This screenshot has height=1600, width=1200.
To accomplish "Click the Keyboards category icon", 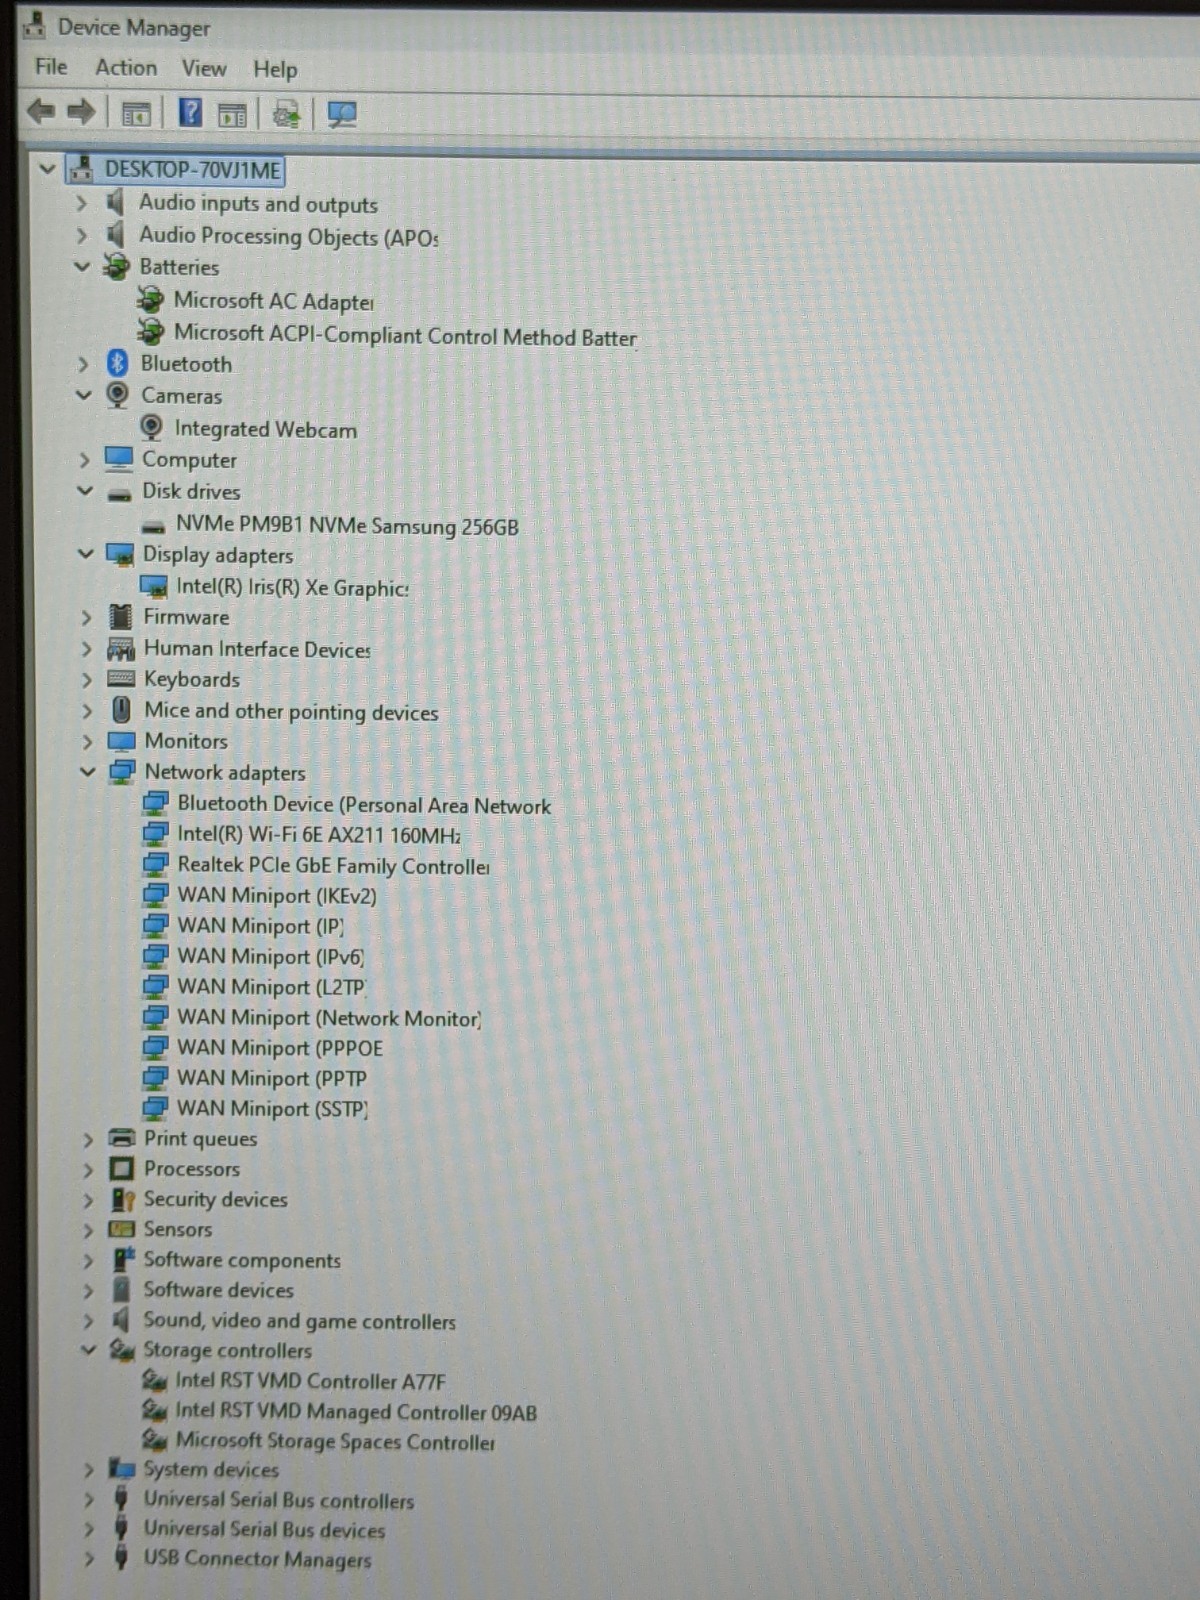I will (120, 679).
